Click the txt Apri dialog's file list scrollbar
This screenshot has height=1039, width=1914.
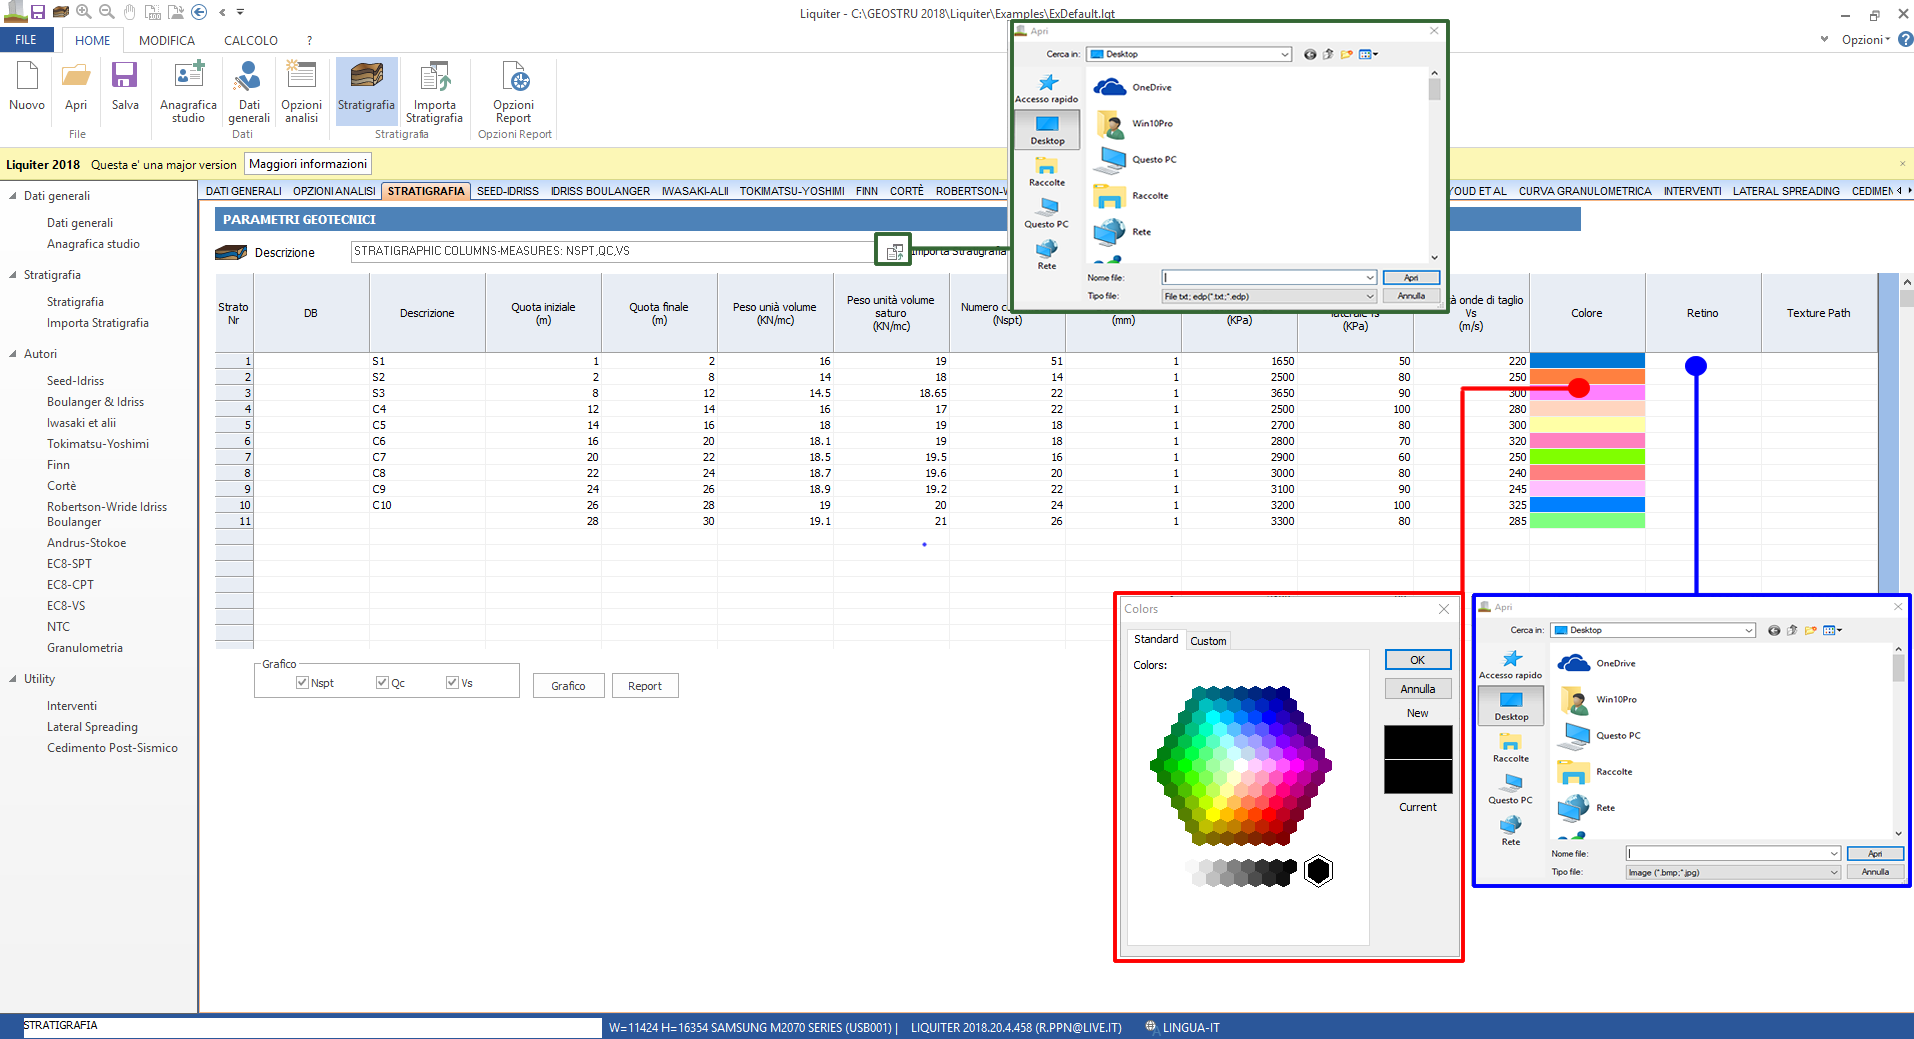tap(1434, 165)
